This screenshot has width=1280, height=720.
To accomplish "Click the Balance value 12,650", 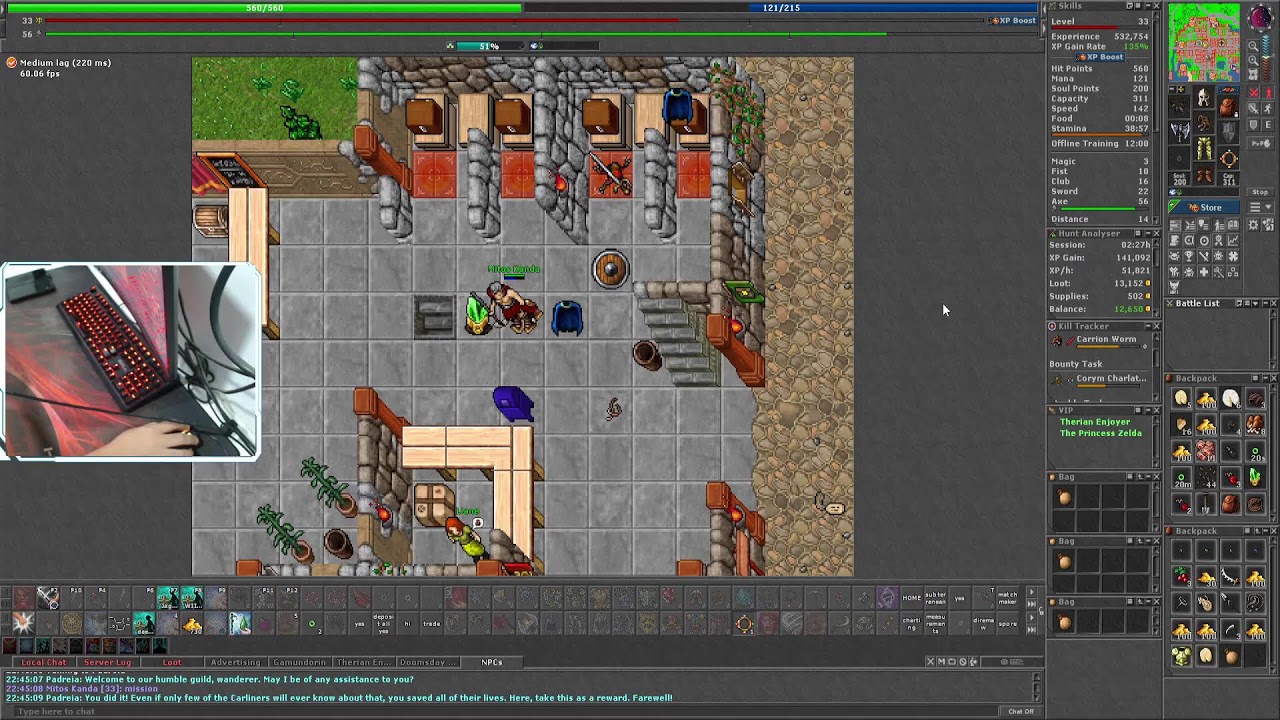I will [1129, 309].
